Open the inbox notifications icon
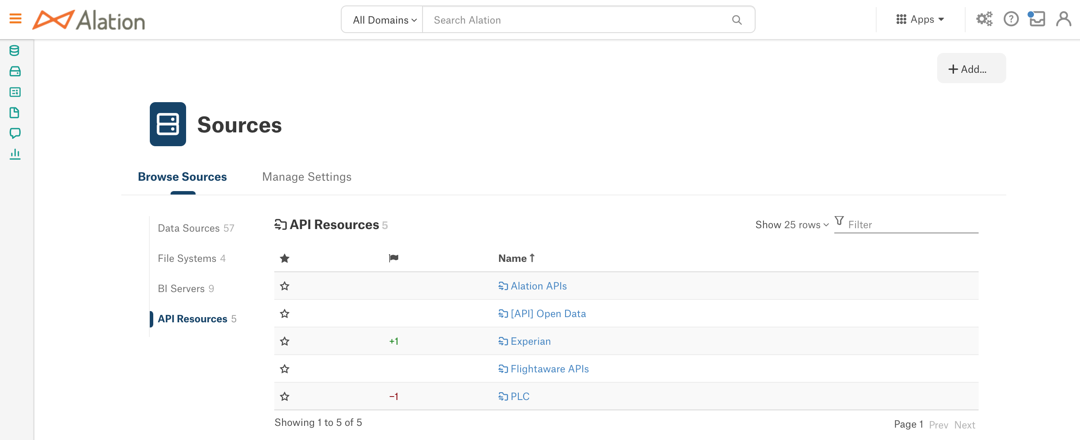 1037,19
